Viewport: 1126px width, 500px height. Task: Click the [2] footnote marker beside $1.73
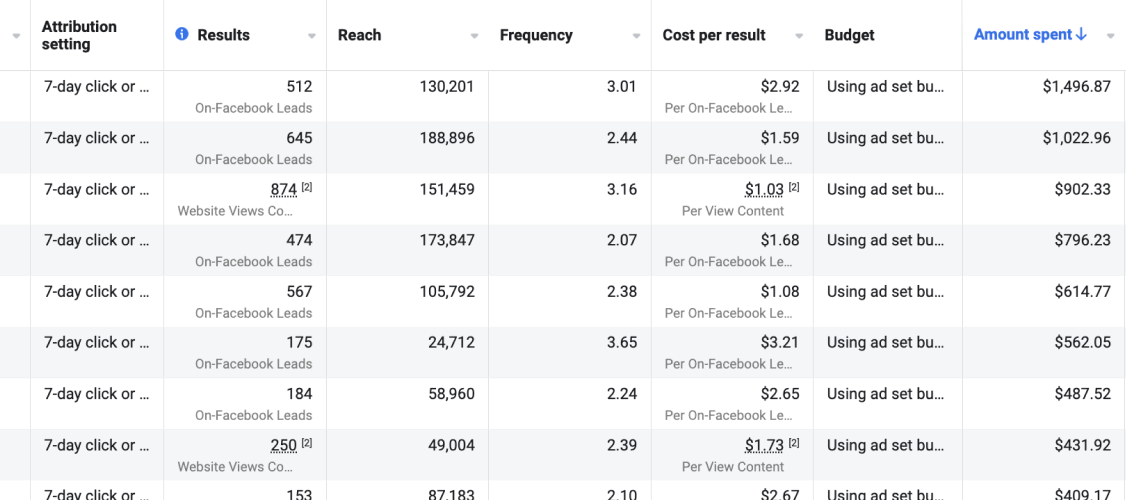tap(794, 443)
